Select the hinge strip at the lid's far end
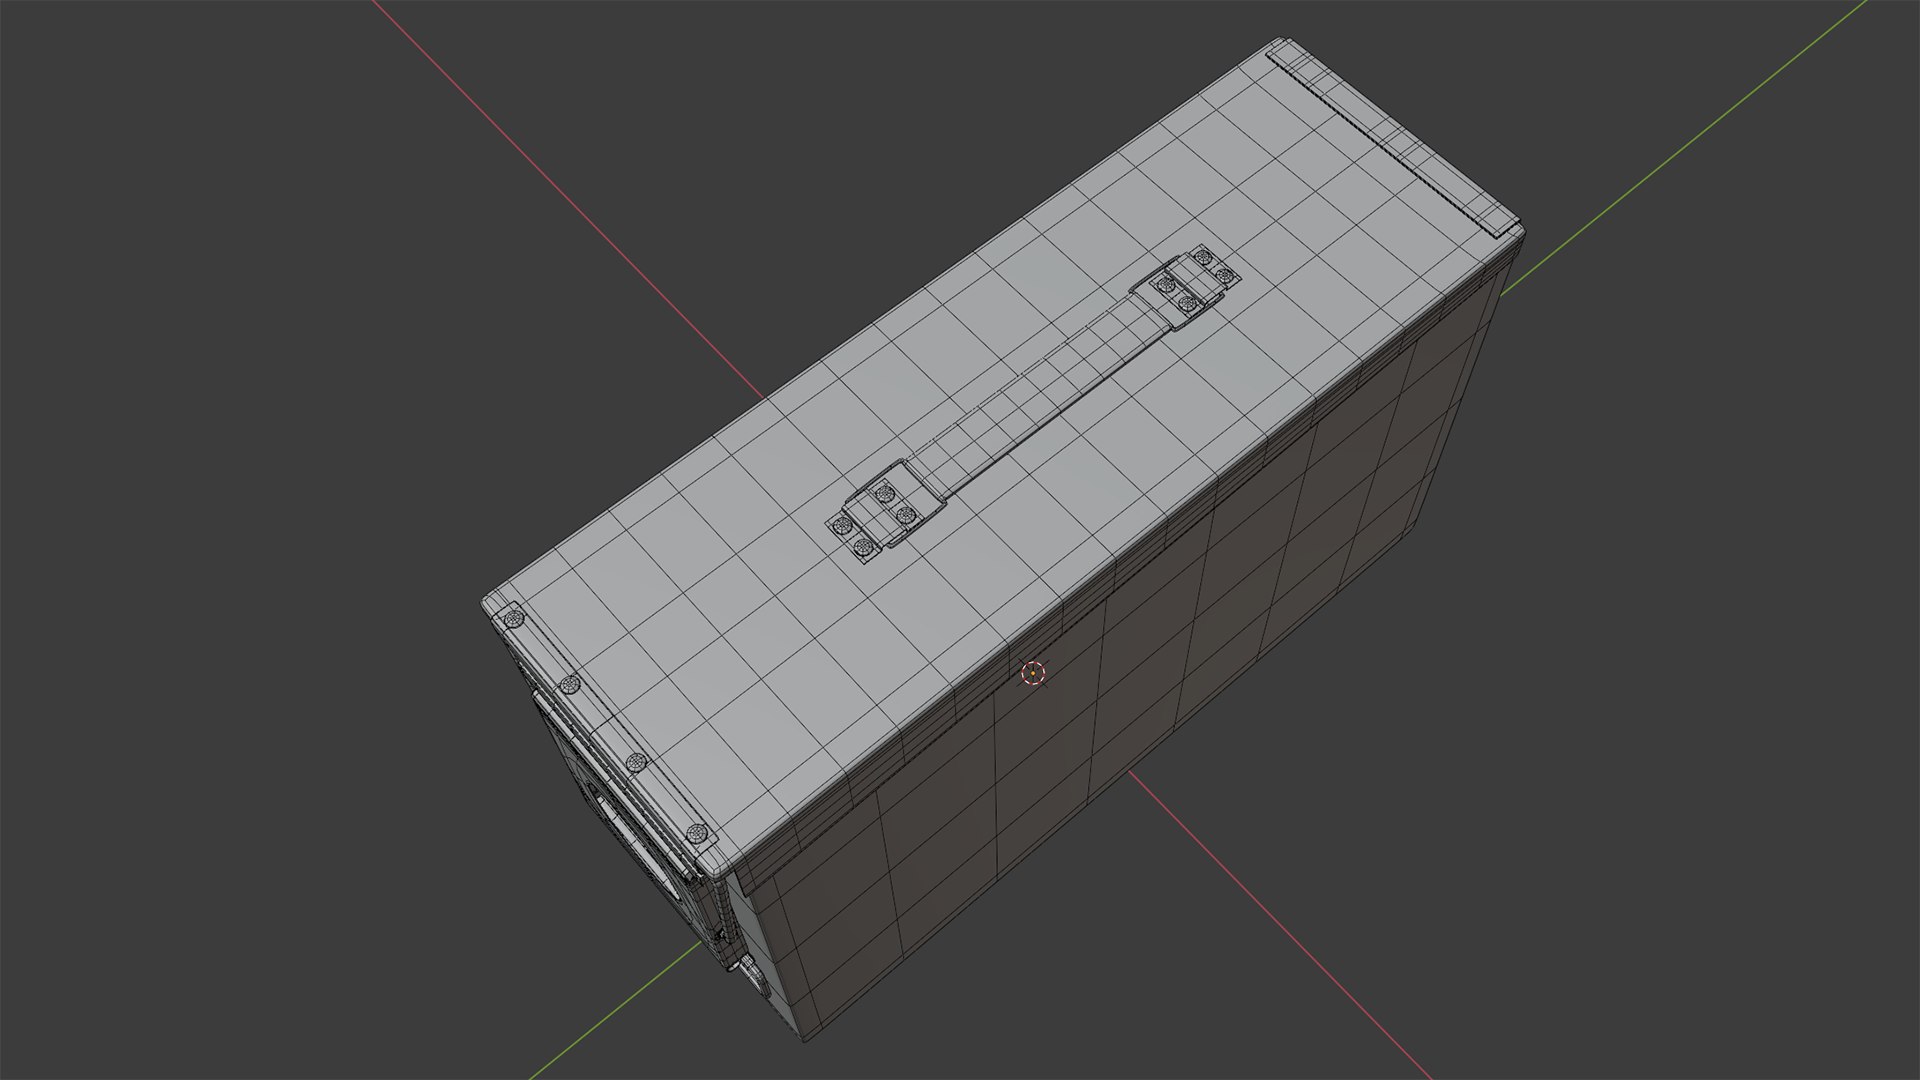 tap(1393, 140)
